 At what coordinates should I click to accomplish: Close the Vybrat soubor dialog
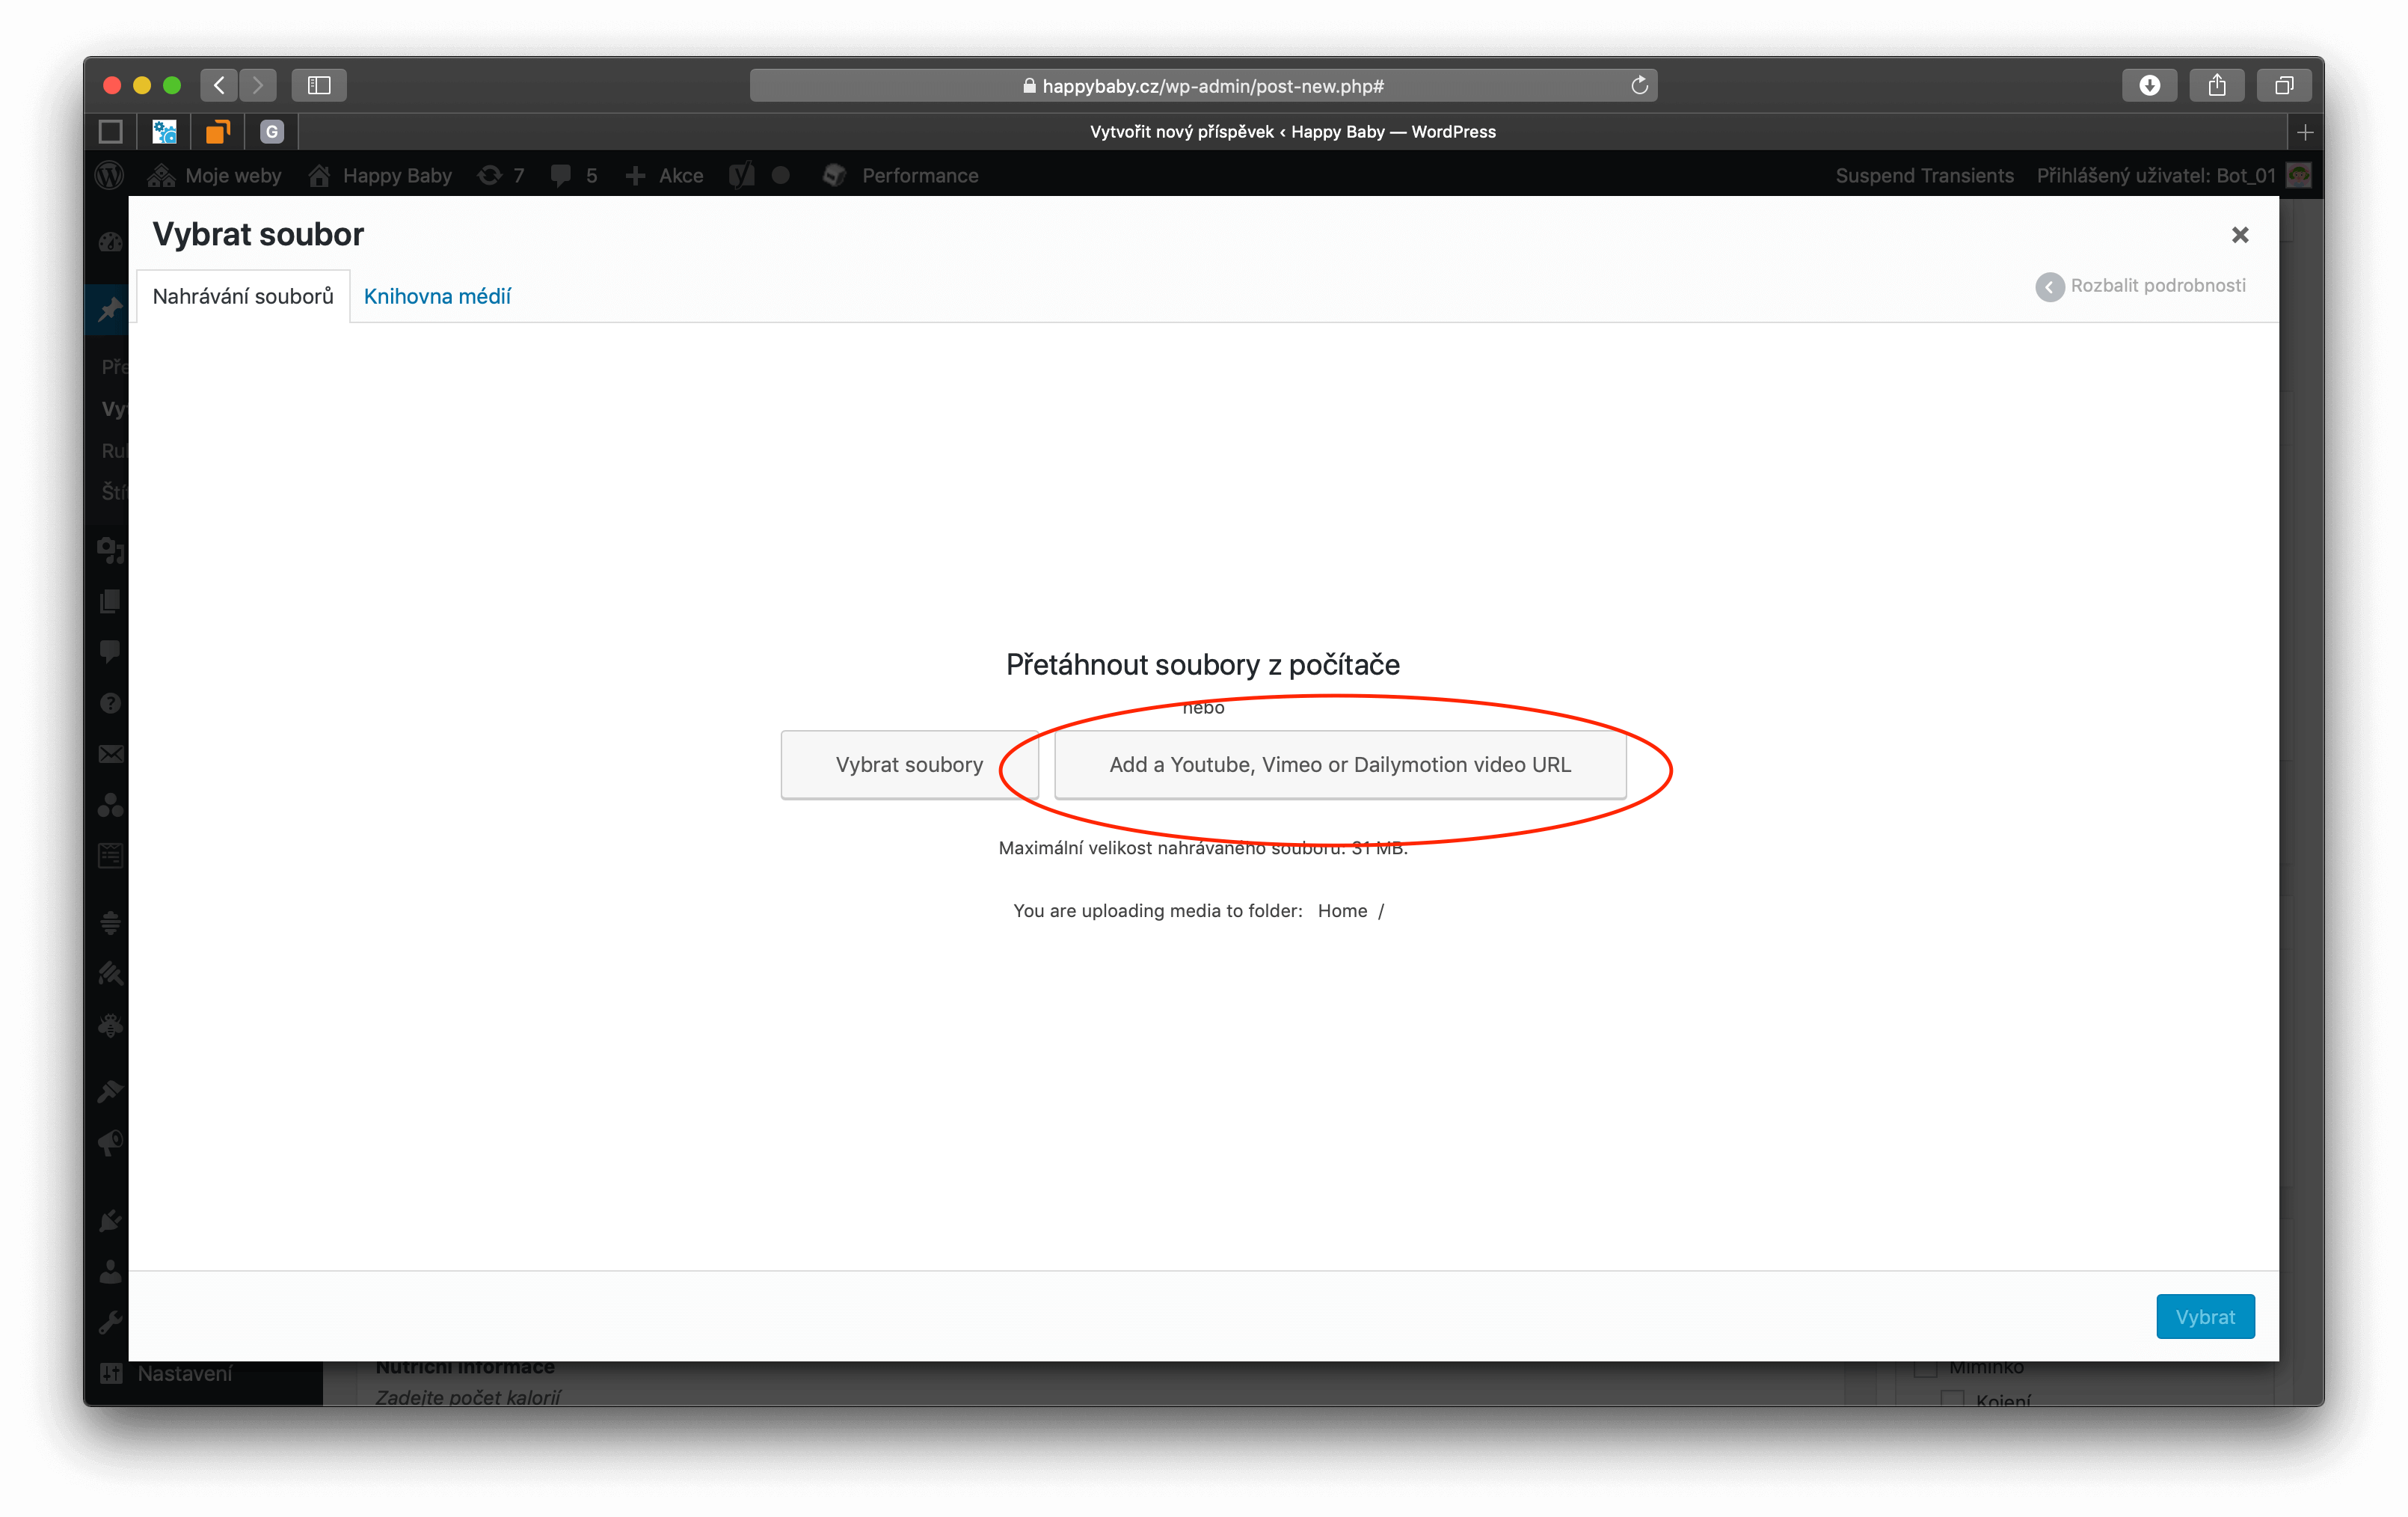[2240, 235]
